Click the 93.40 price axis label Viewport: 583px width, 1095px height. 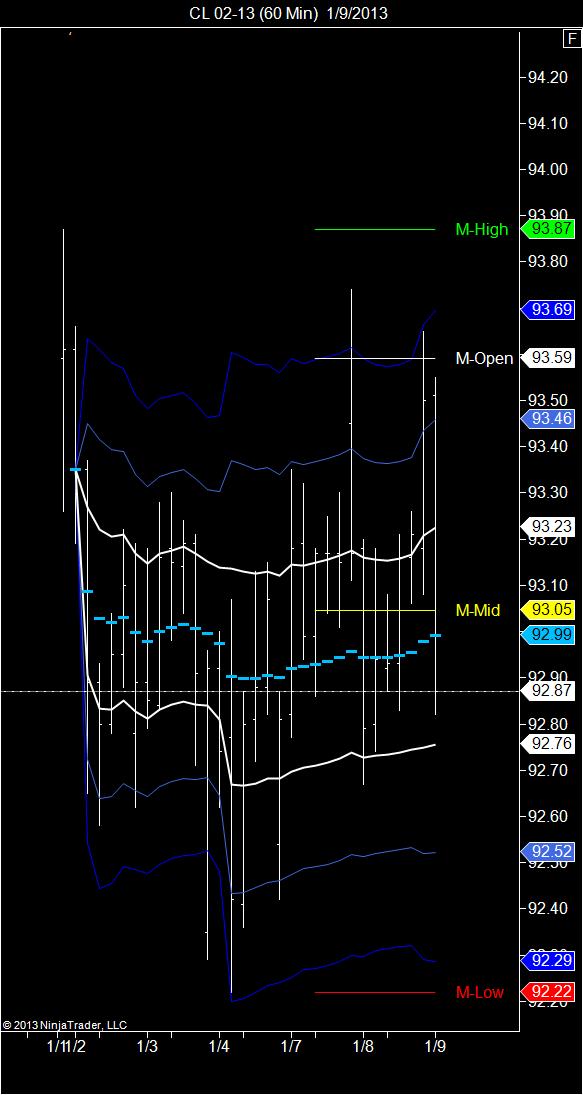point(547,447)
